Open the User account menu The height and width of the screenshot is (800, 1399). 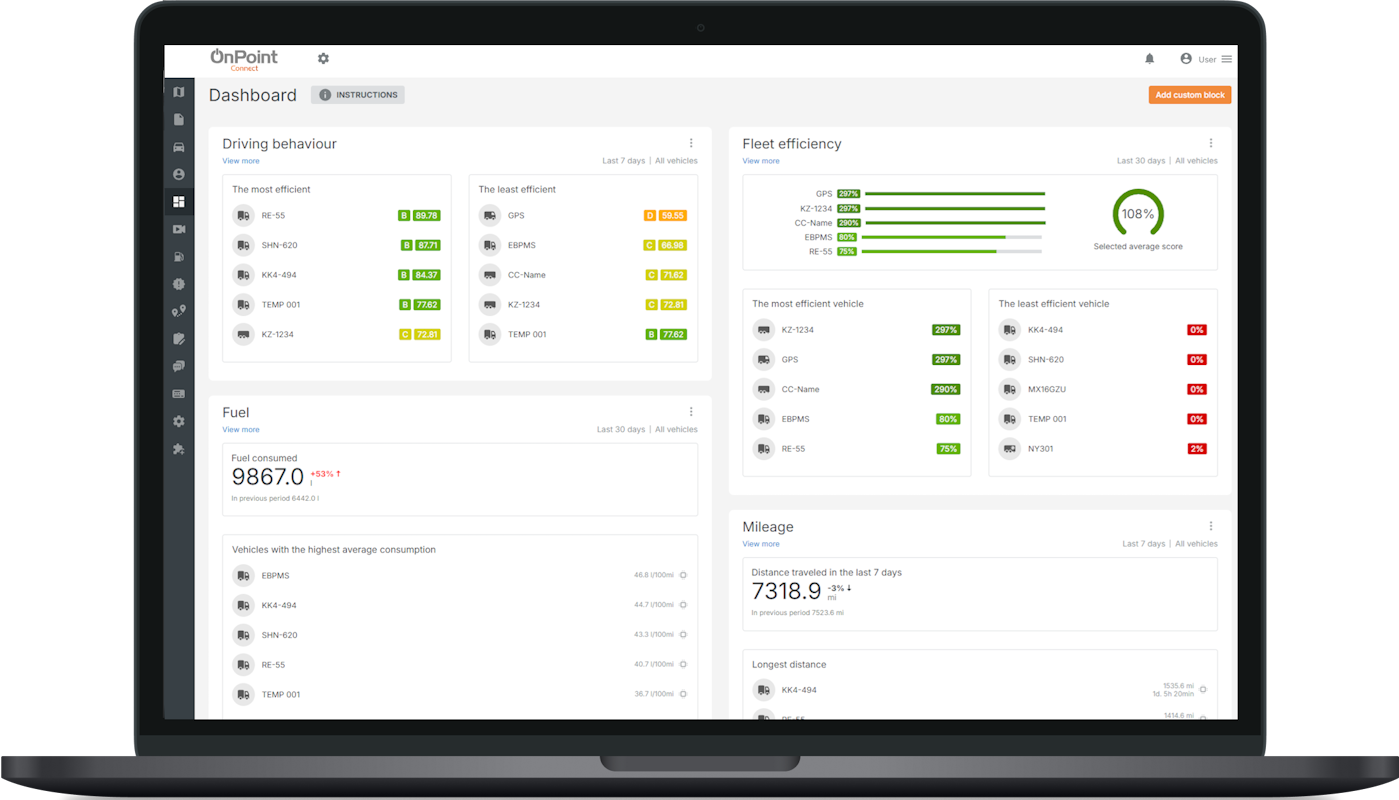coord(1206,59)
